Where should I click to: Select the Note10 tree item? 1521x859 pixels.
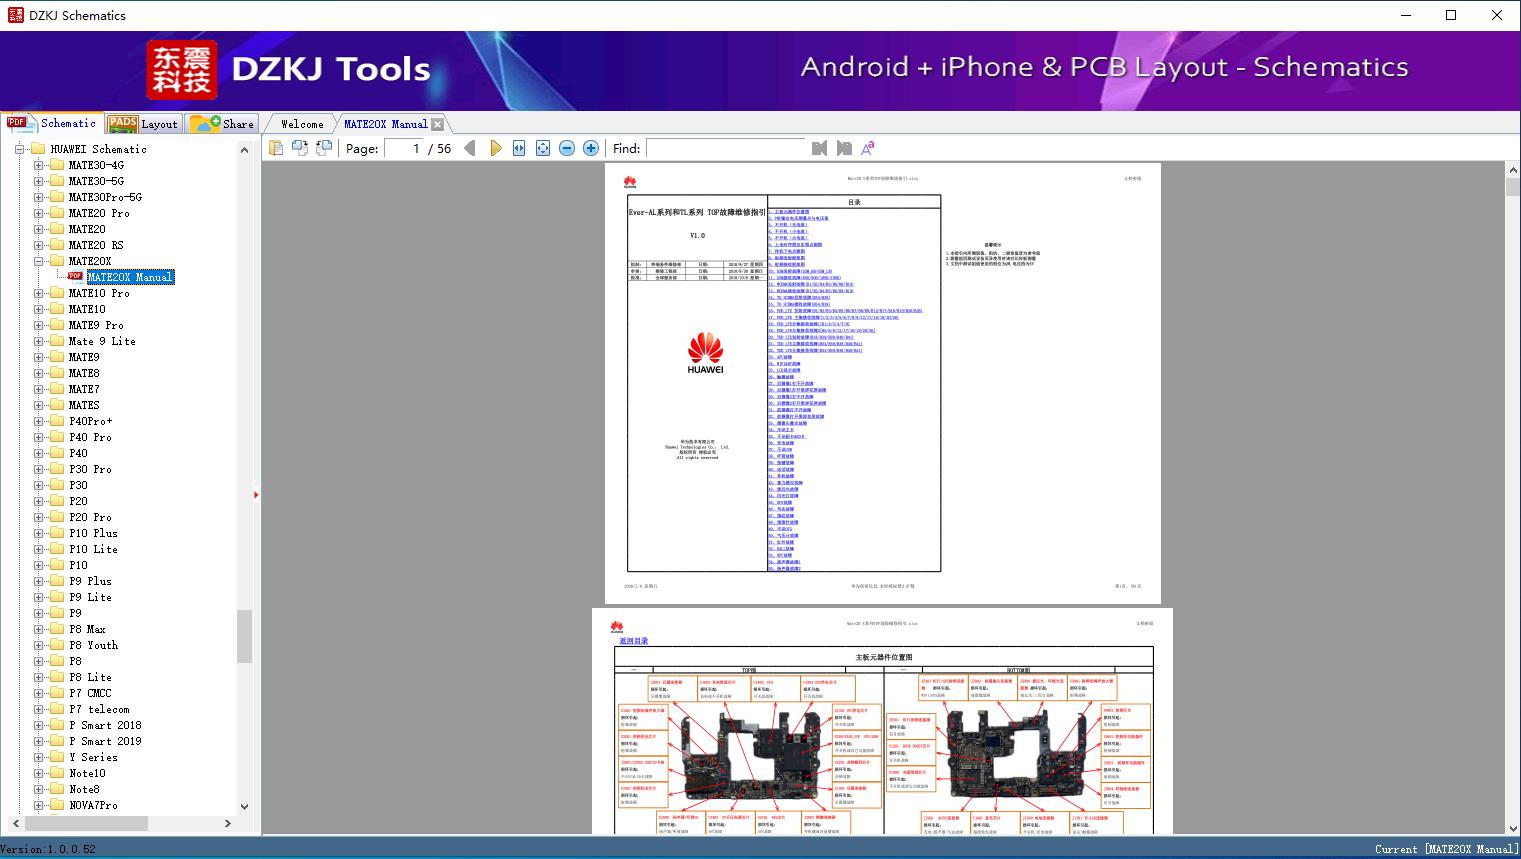87,773
